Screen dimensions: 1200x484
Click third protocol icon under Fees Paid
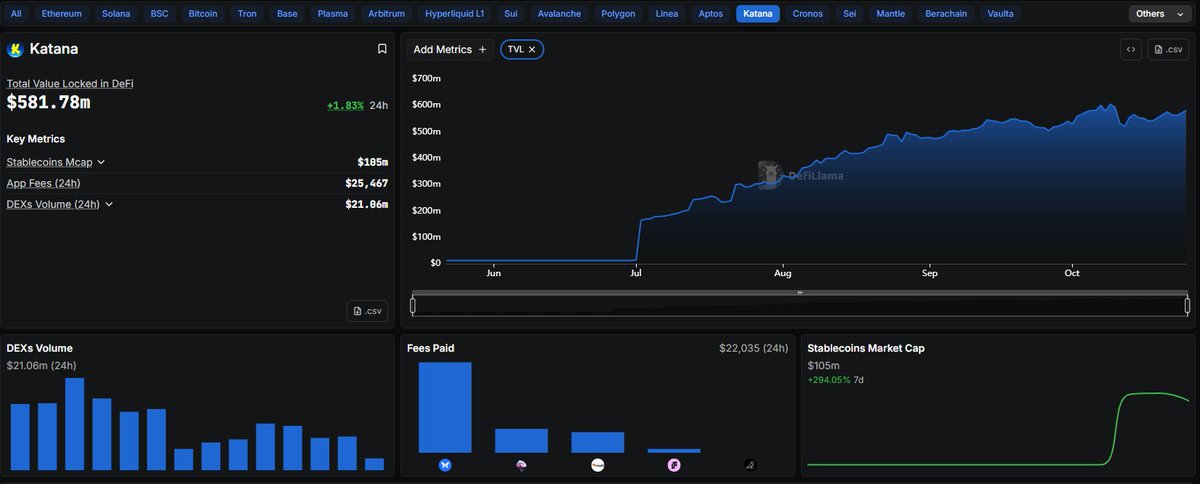pos(598,465)
